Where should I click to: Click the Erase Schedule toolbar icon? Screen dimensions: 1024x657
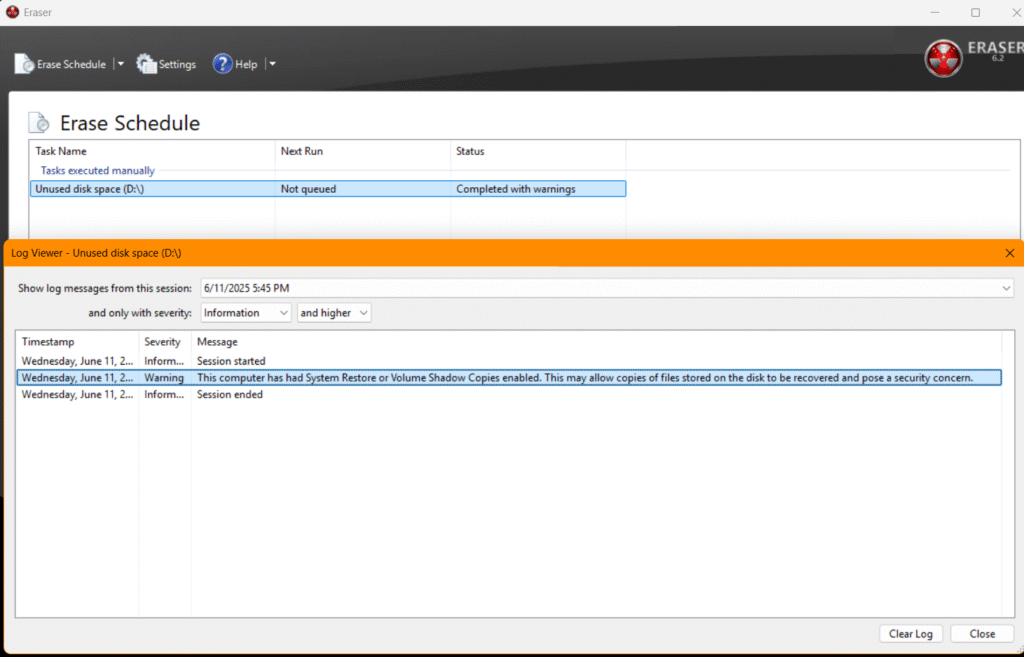(24, 64)
